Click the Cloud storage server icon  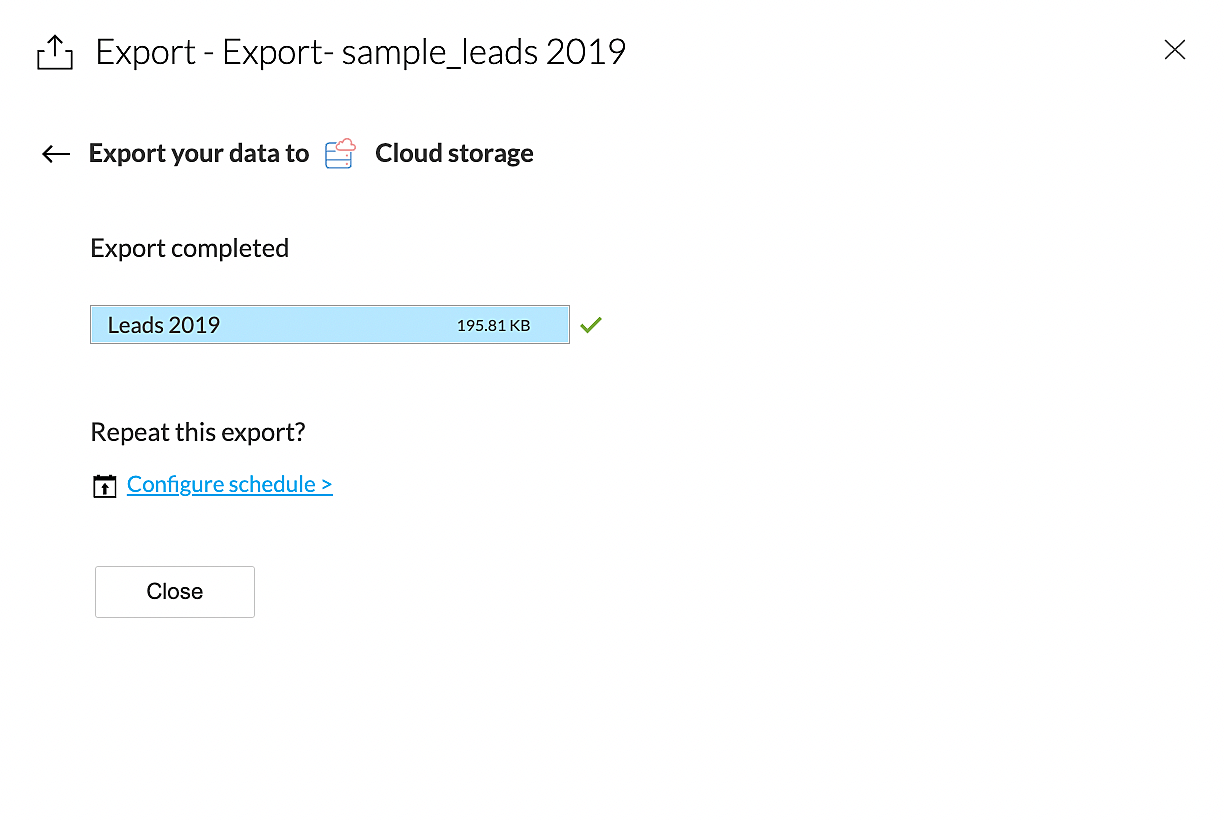[341, 154]
